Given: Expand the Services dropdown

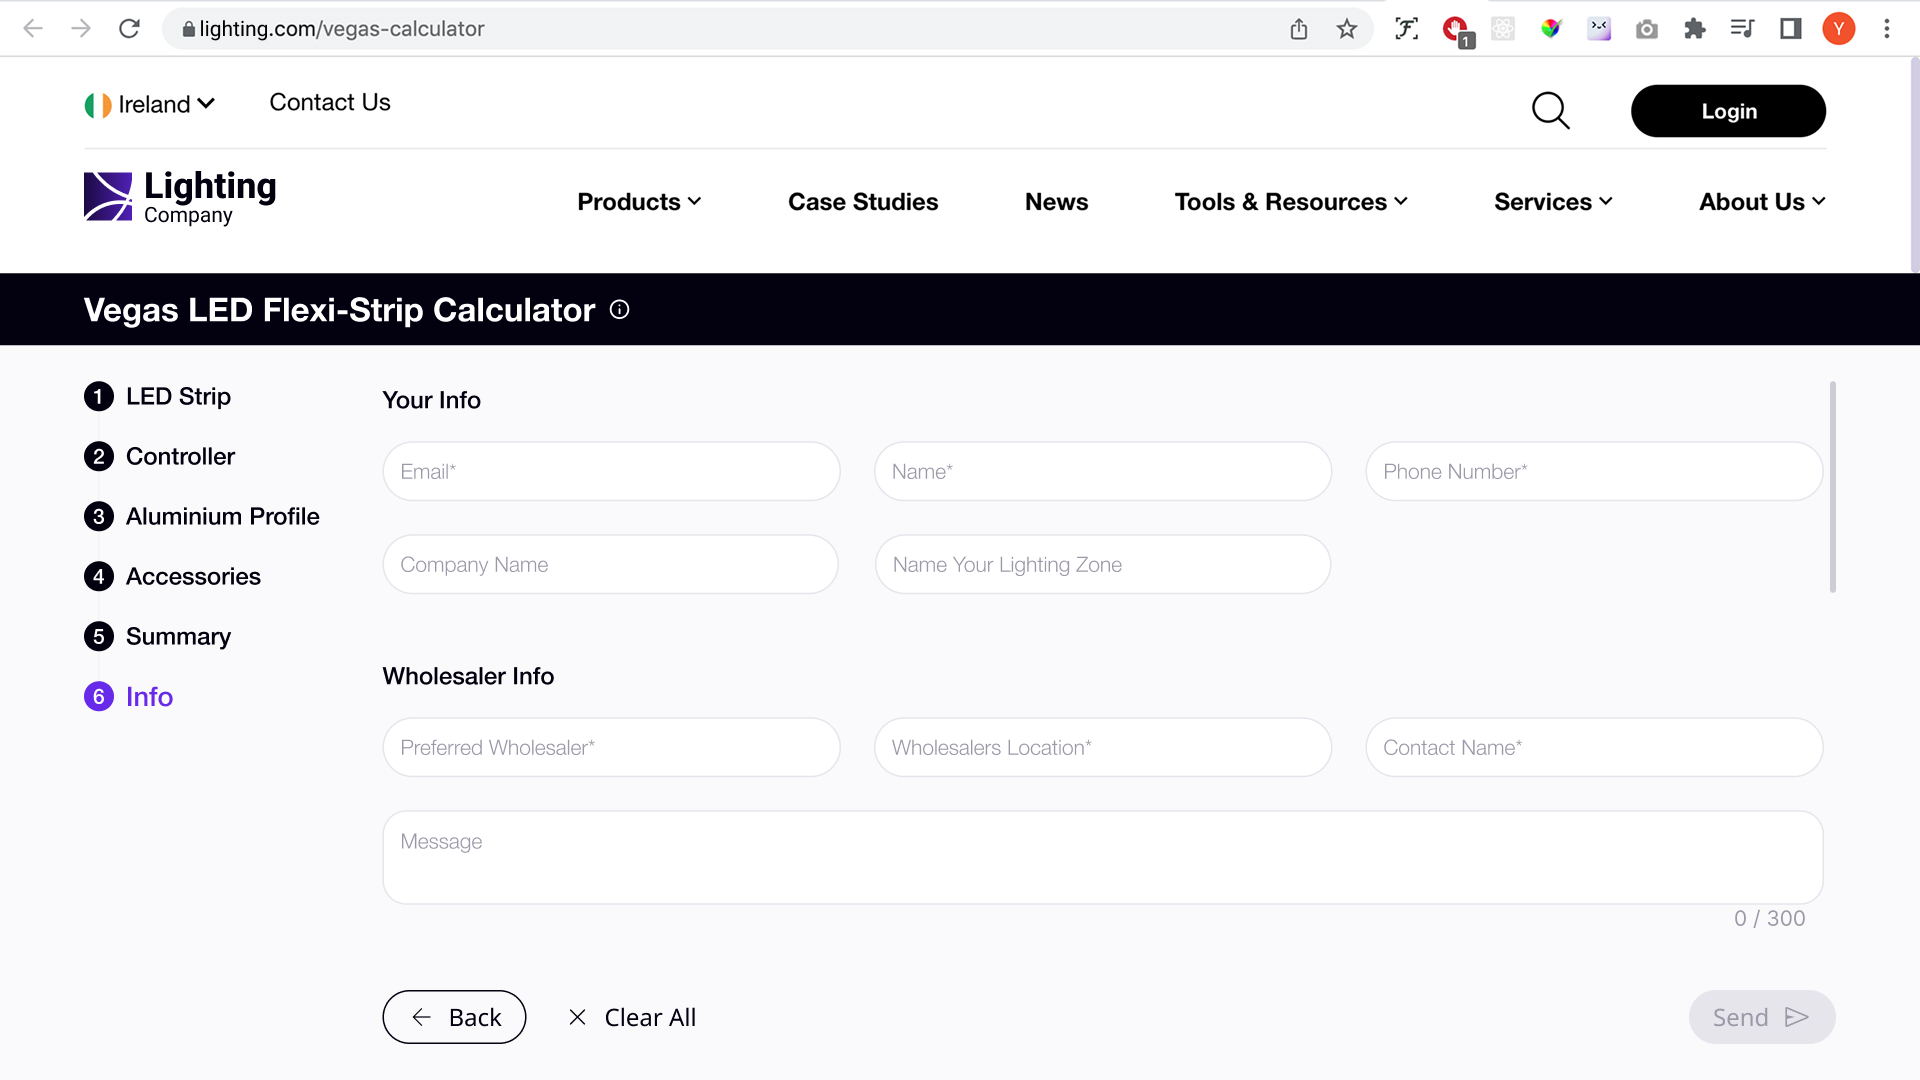Looking at the screenshot, I should tap(1552, 202).
